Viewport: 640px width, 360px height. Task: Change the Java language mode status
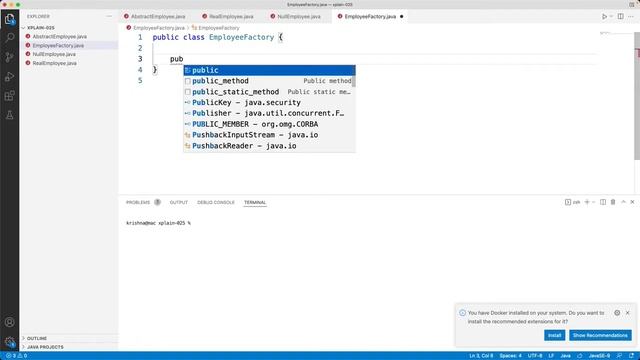(565, 356)
